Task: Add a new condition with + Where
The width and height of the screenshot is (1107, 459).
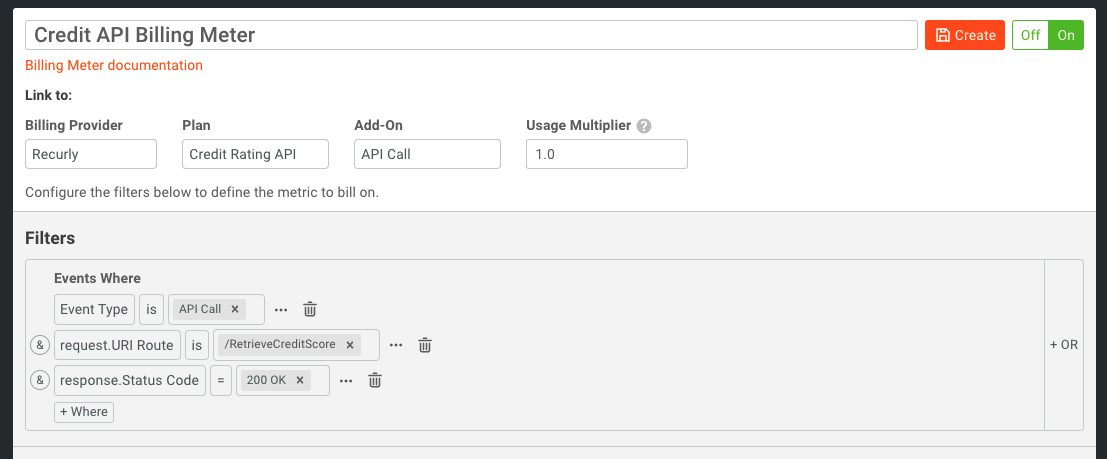Action: coord(84,412)
